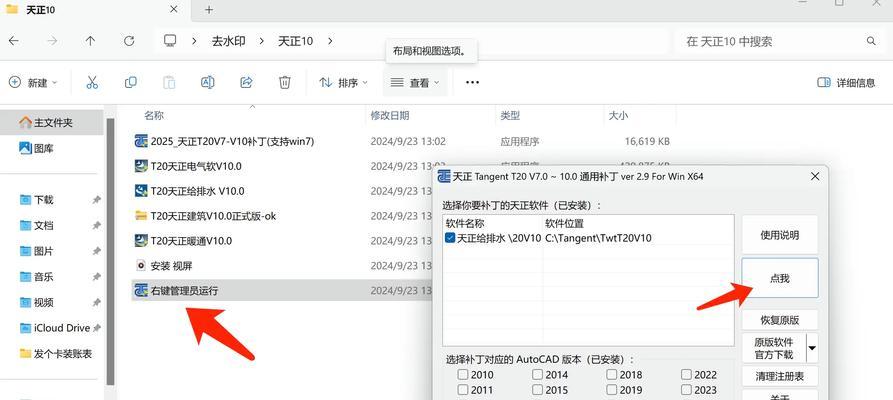
Task: Enable the AutoCAD 2010 checkbox
Action: (x=462, y=375)
